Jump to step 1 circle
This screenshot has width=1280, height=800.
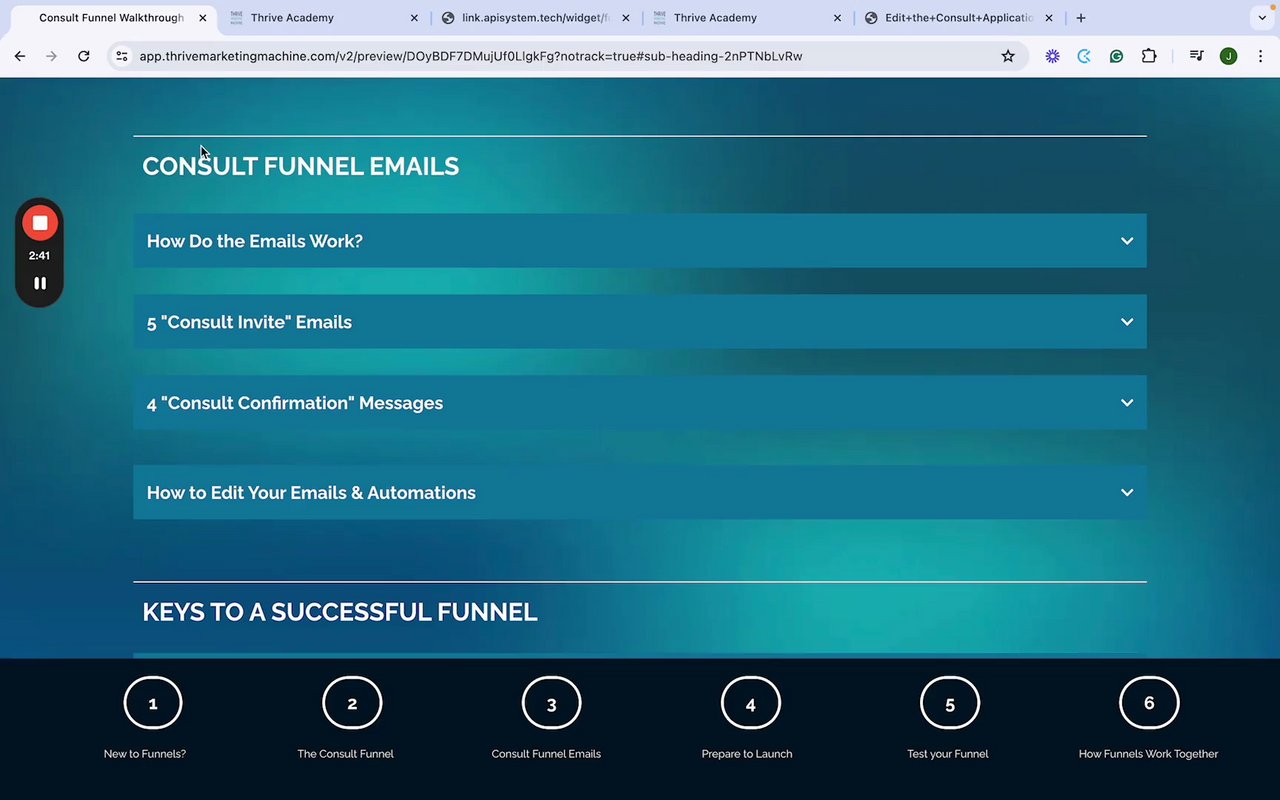pos(153,703)
